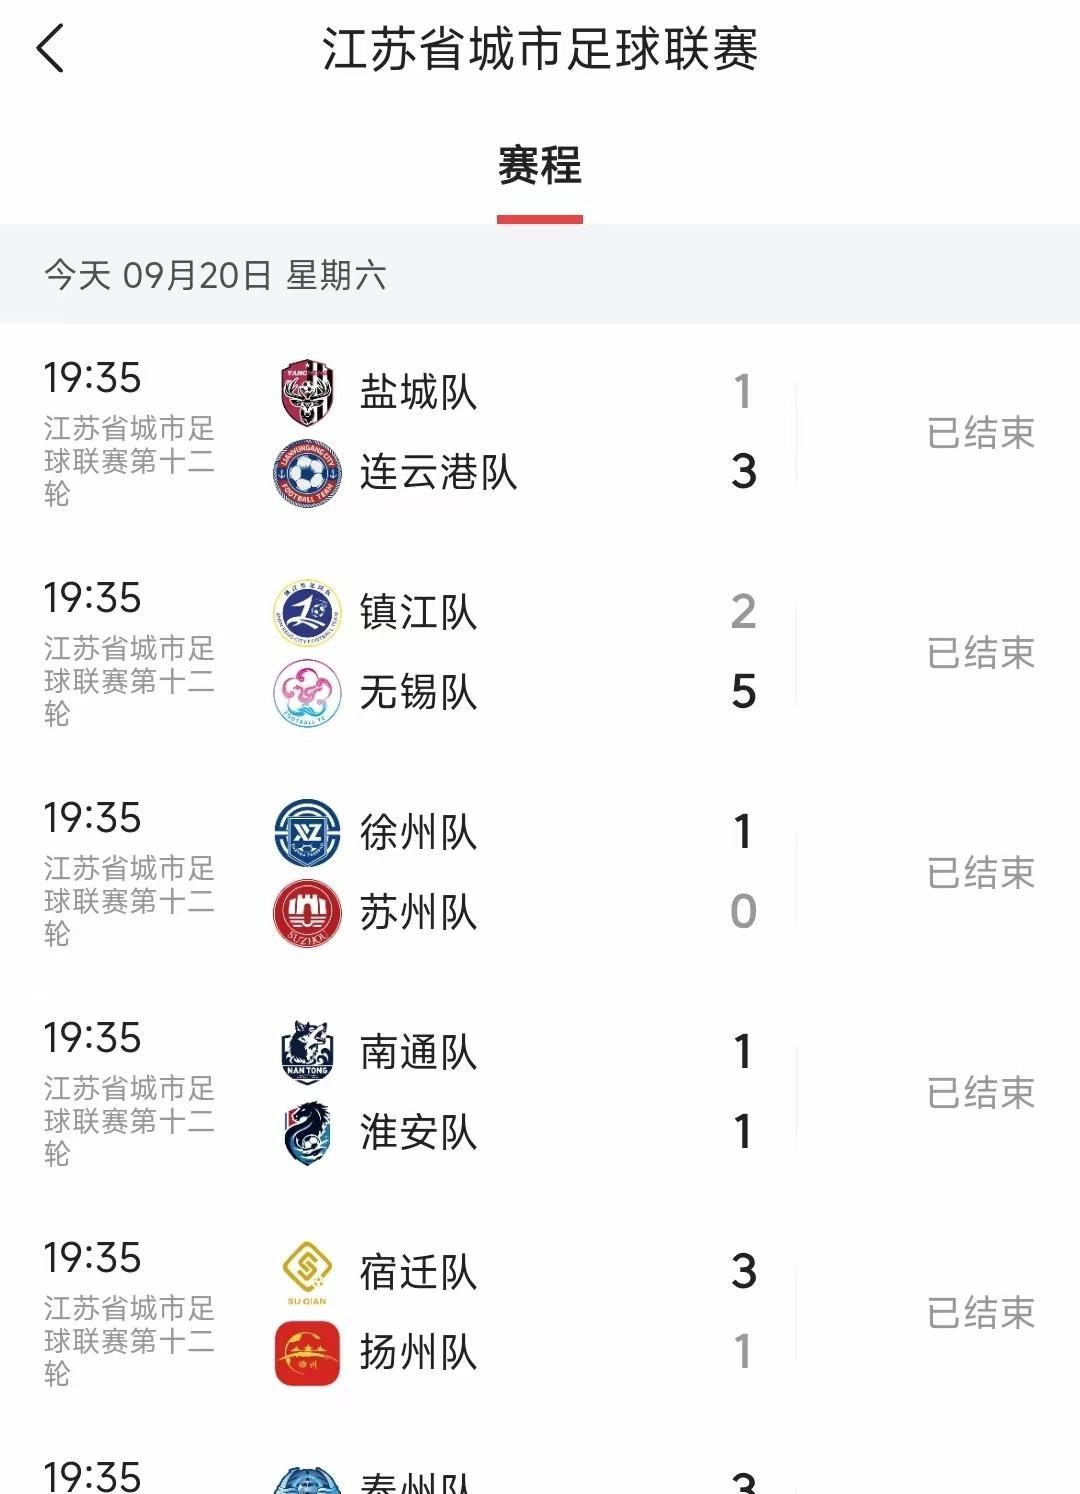1080x1494 pixels.
Task: Open the 淮安队 team name
Action: [418, 1133]
